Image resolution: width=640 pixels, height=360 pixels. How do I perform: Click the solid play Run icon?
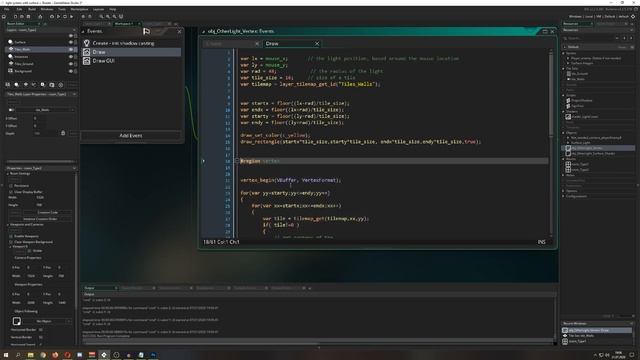71,17
